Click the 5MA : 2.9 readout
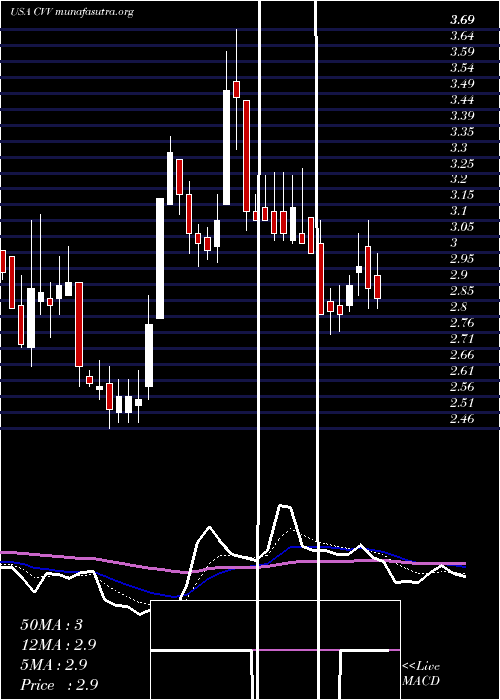The height and width of the screenshot is (700, 500). pyautogui.click(x=55, y=665)
